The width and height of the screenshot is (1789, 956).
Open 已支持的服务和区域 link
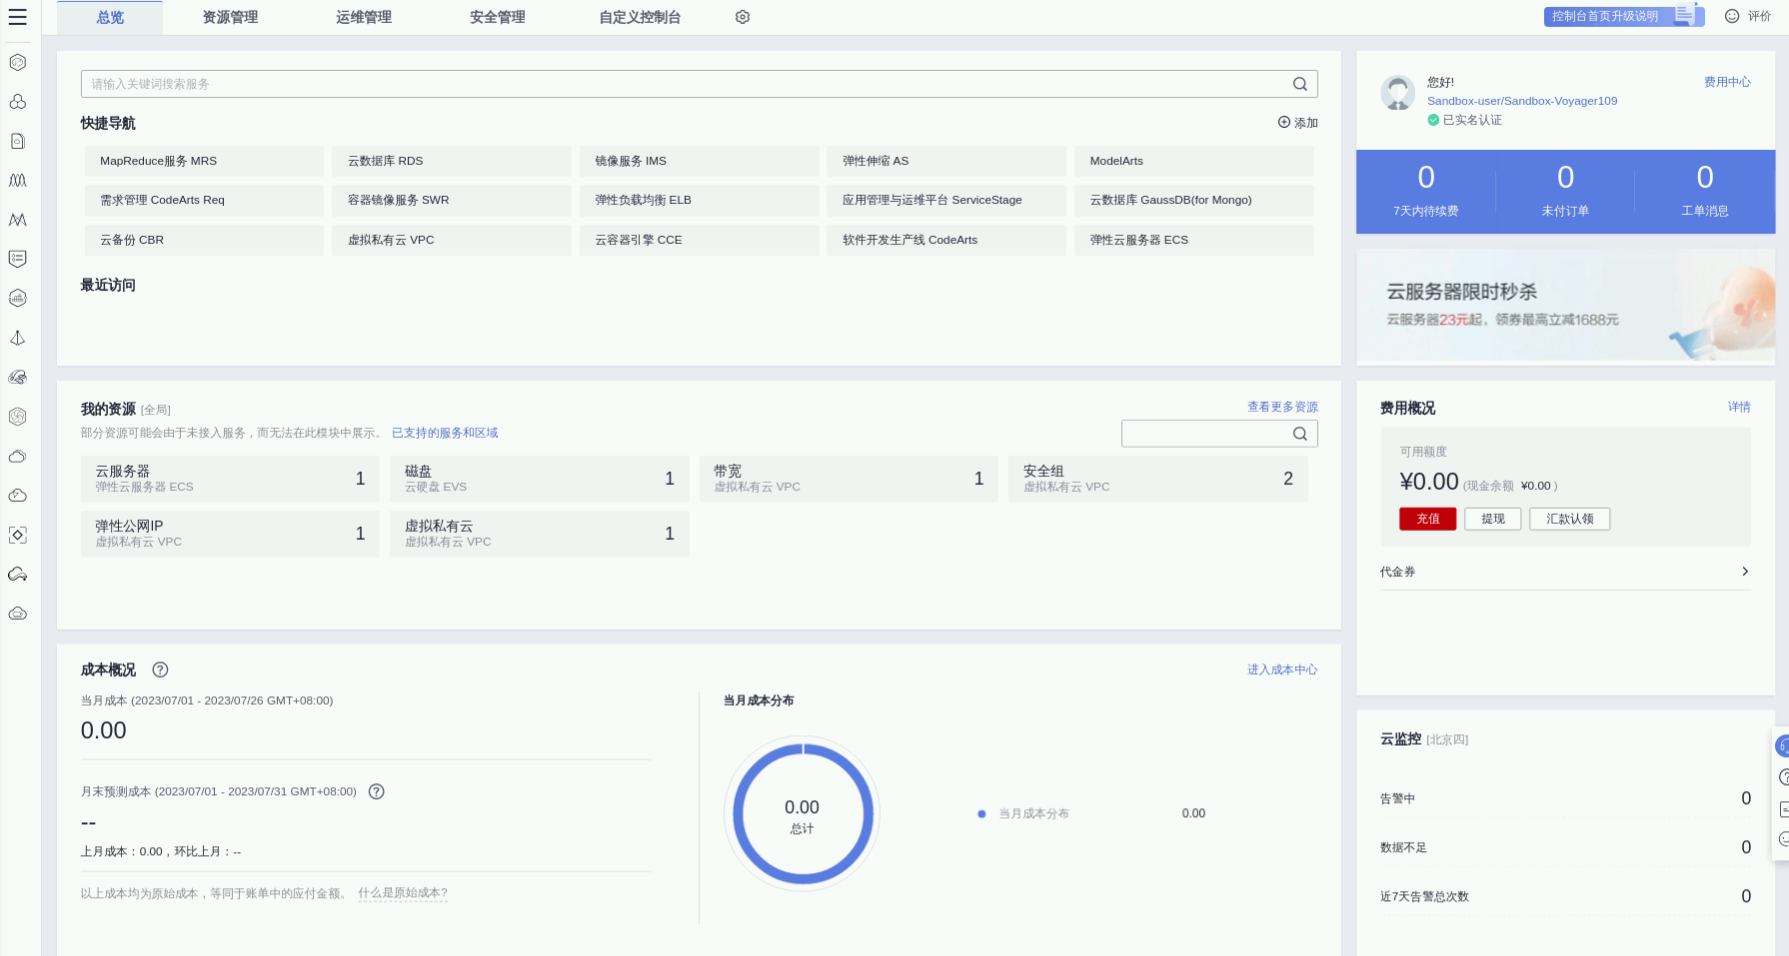pos(445,433)
